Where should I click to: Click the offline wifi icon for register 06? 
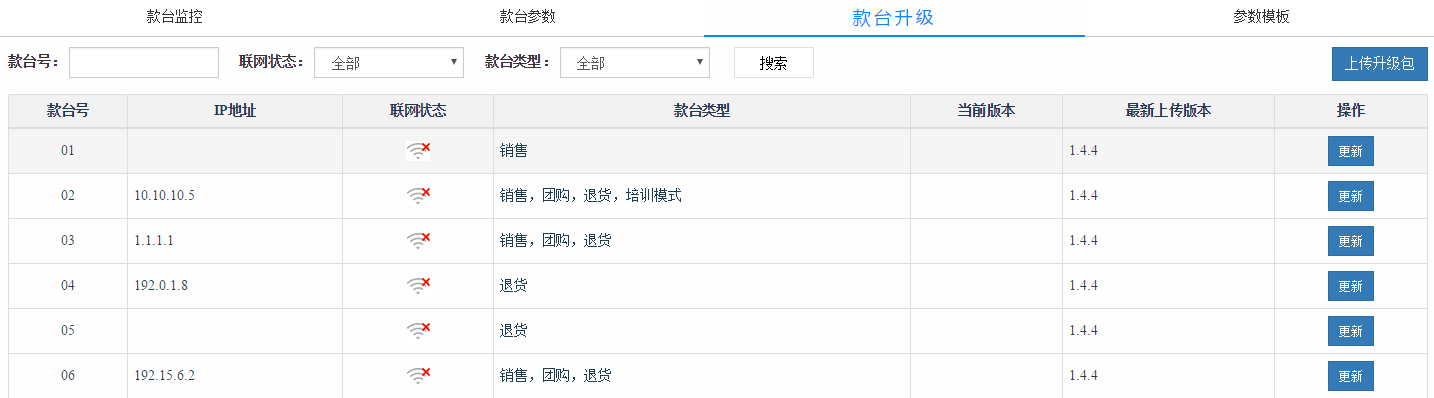coord(418,376)
